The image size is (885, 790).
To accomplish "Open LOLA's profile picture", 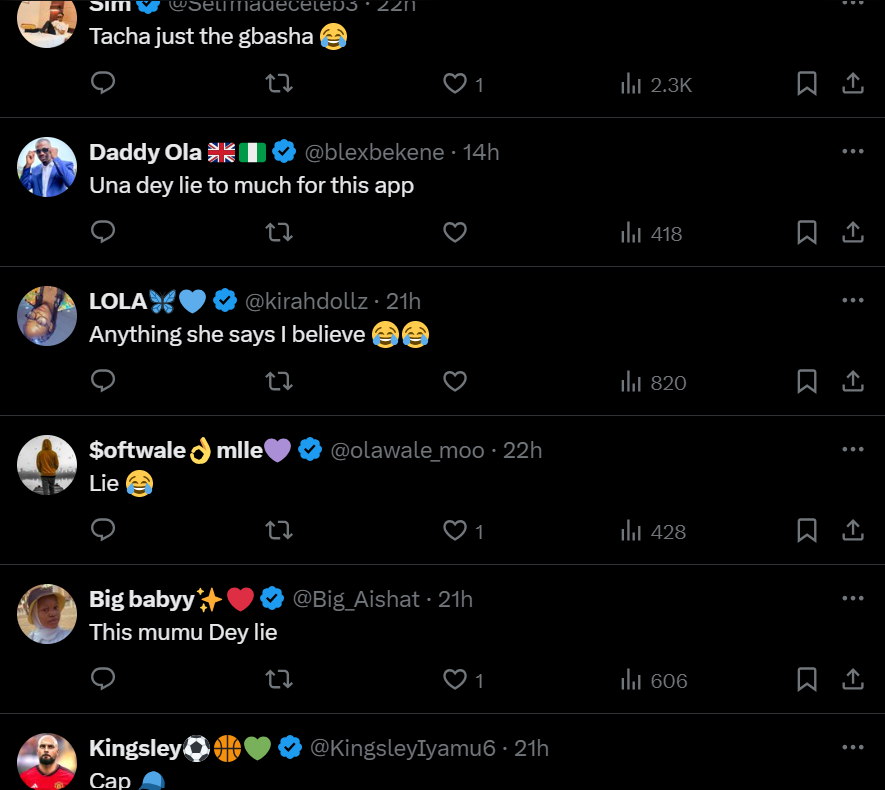I will [x=46, y=316].
